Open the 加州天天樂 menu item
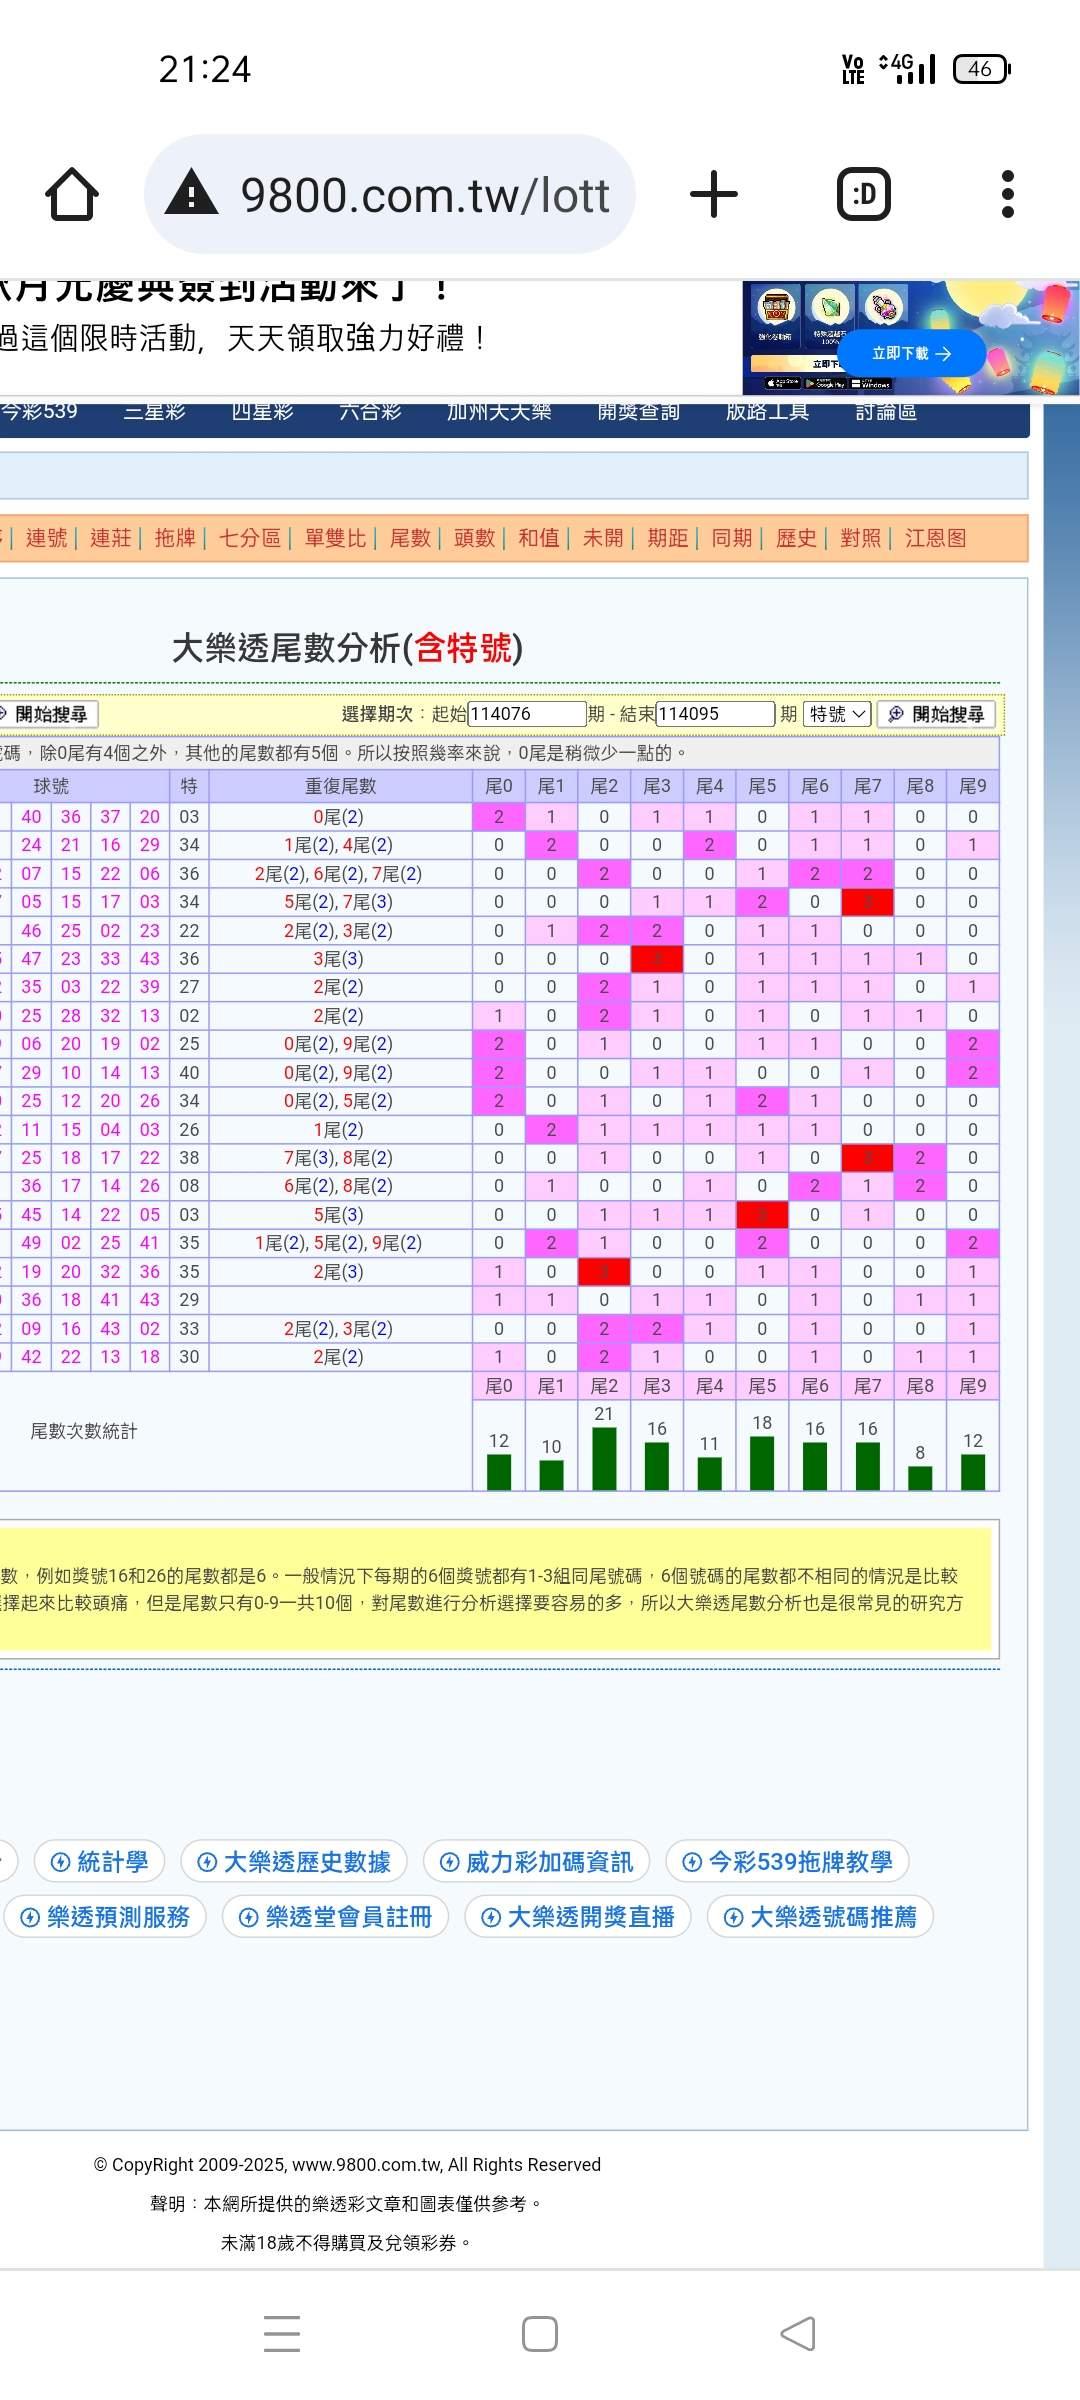 pyautogui.click(x=499, y=411)
